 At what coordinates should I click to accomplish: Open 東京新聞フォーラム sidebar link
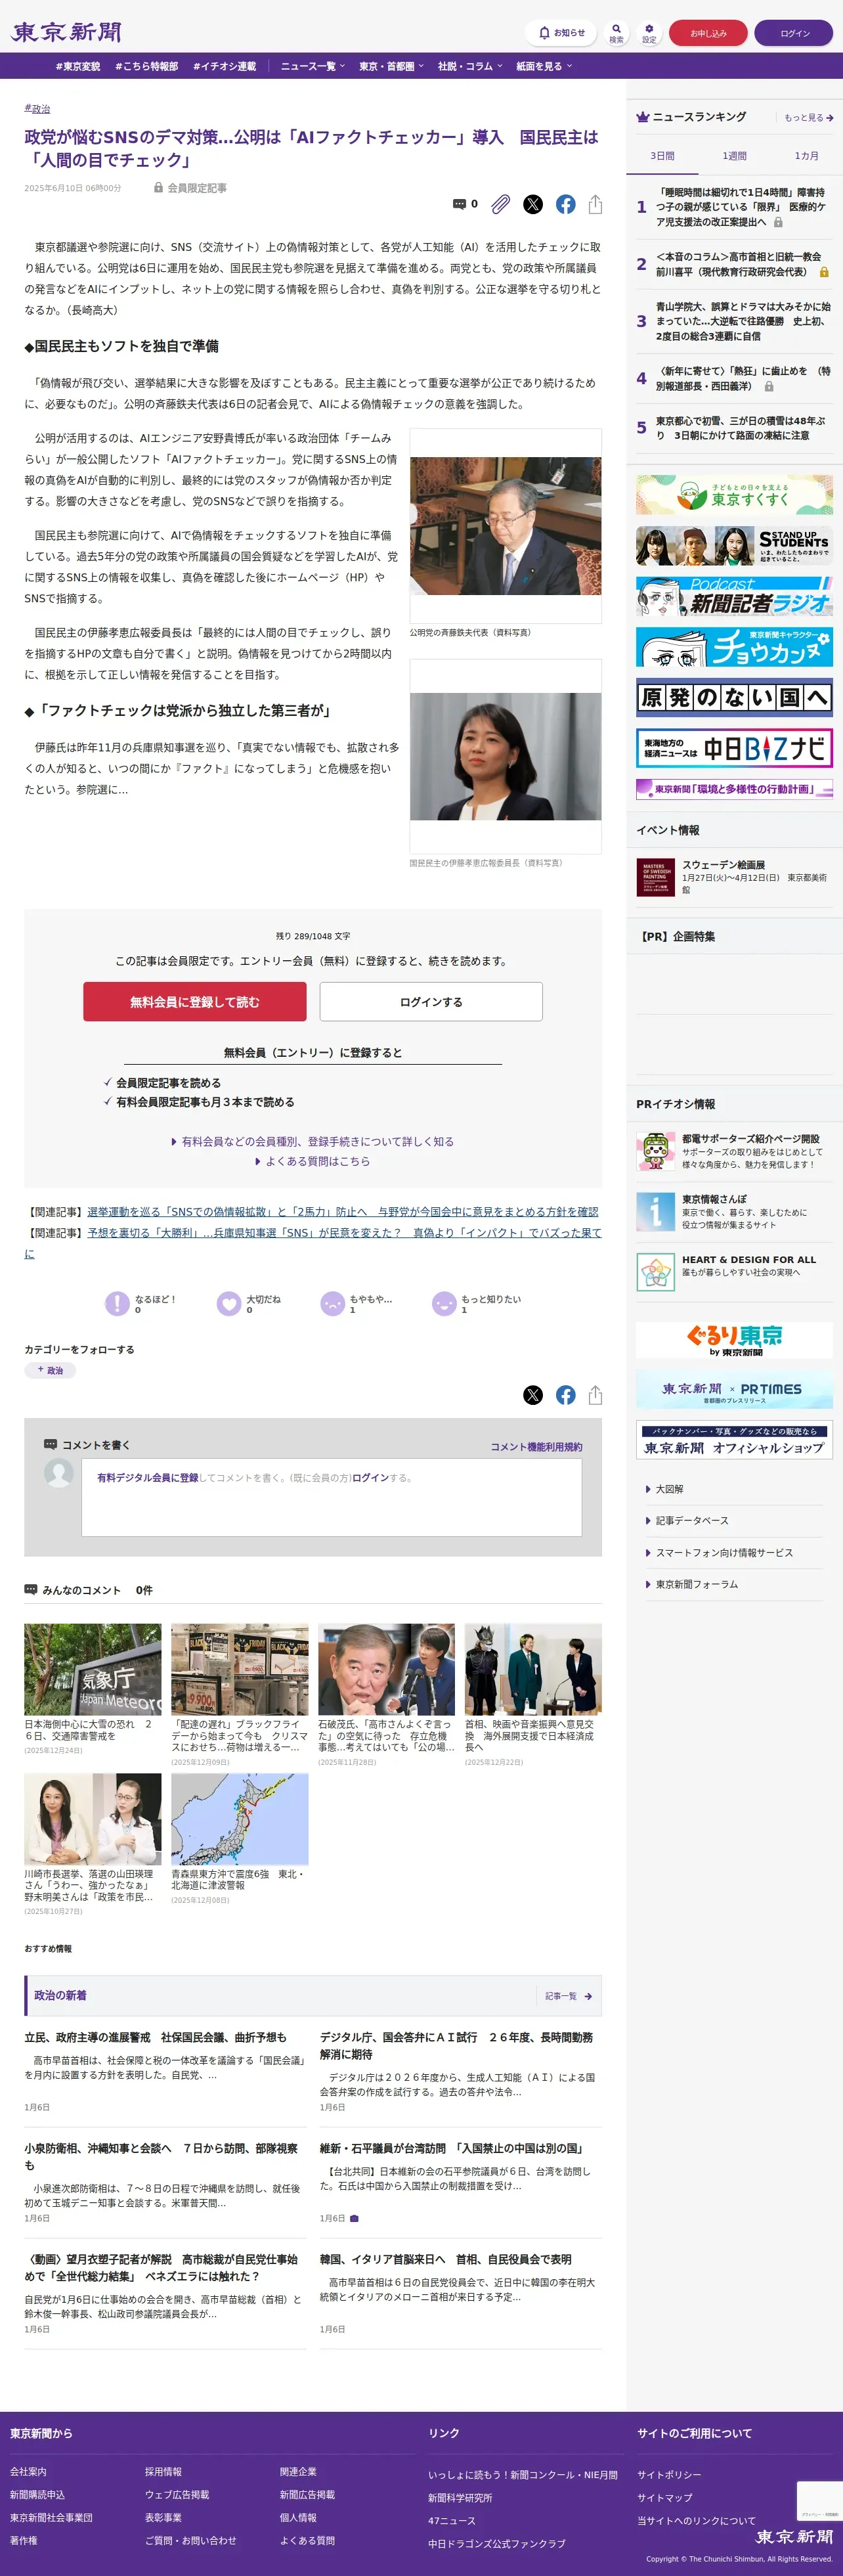coord(696,1584)
